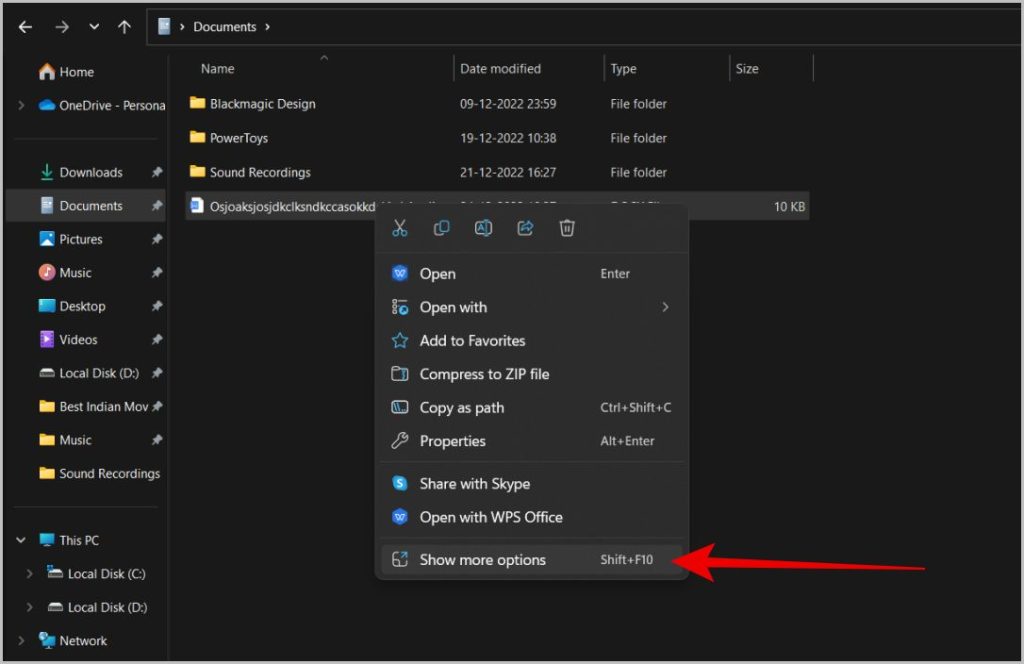Viewport: 1024px width, 664px height.
Task: Click the Cut scissors icon in context menu
Action: click(400, 228)
